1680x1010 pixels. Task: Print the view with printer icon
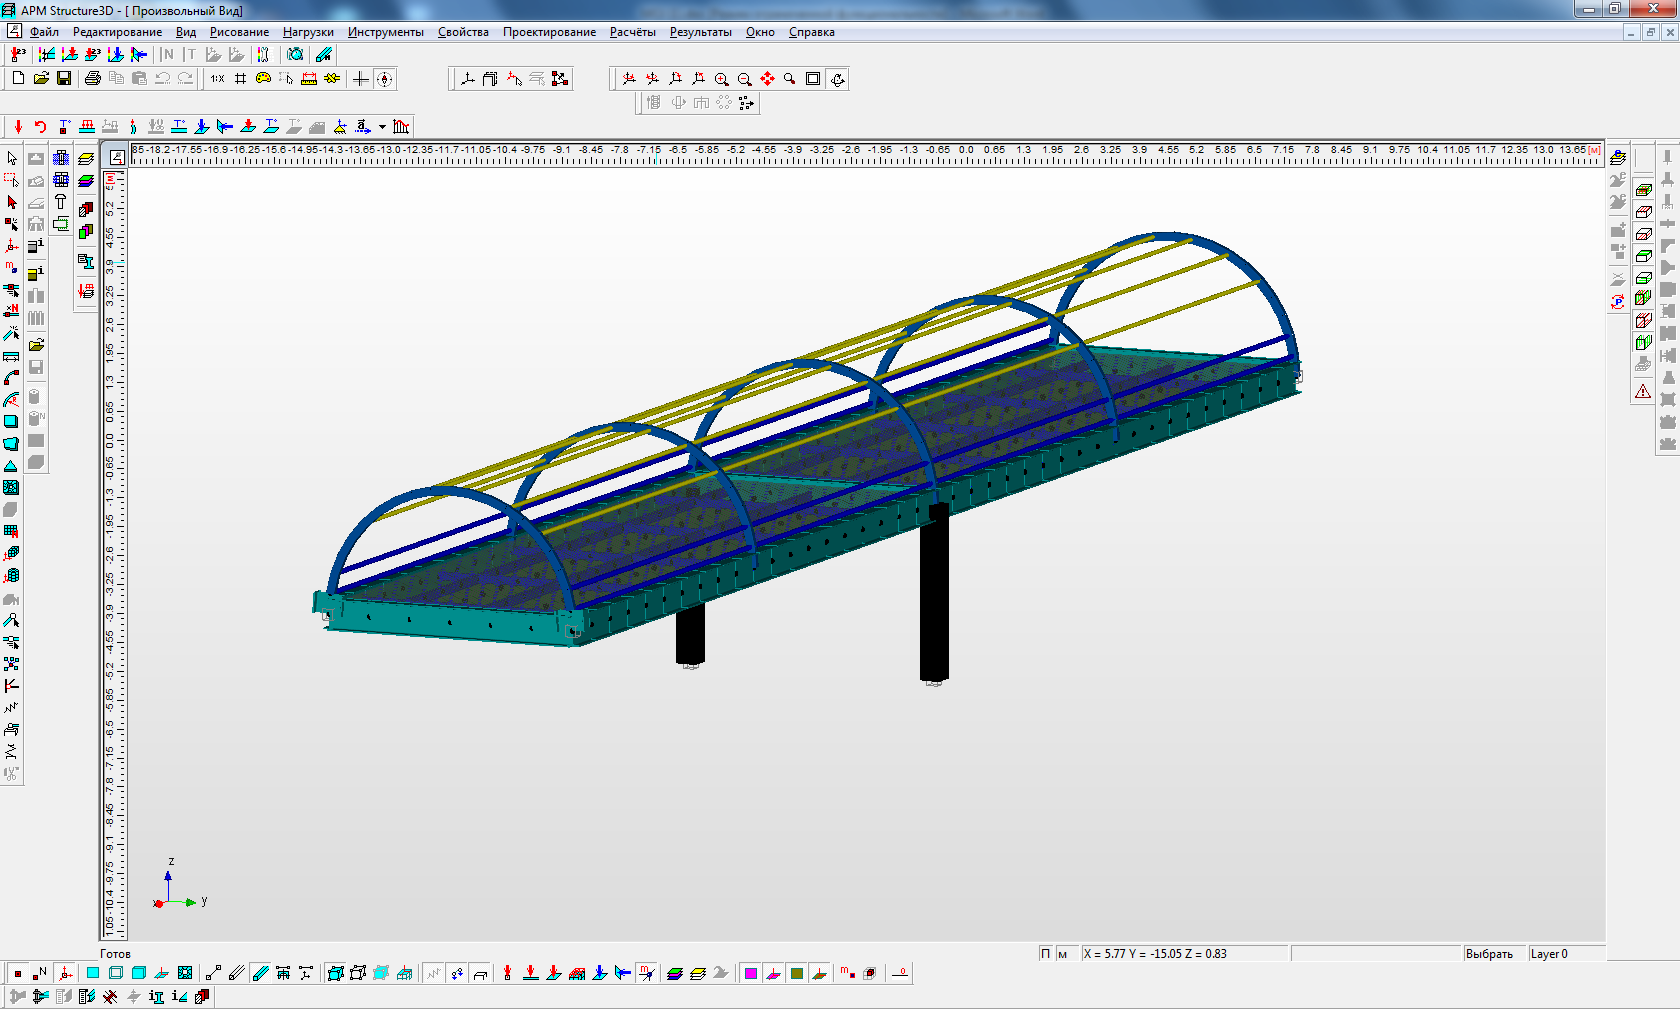coord(93,78)
